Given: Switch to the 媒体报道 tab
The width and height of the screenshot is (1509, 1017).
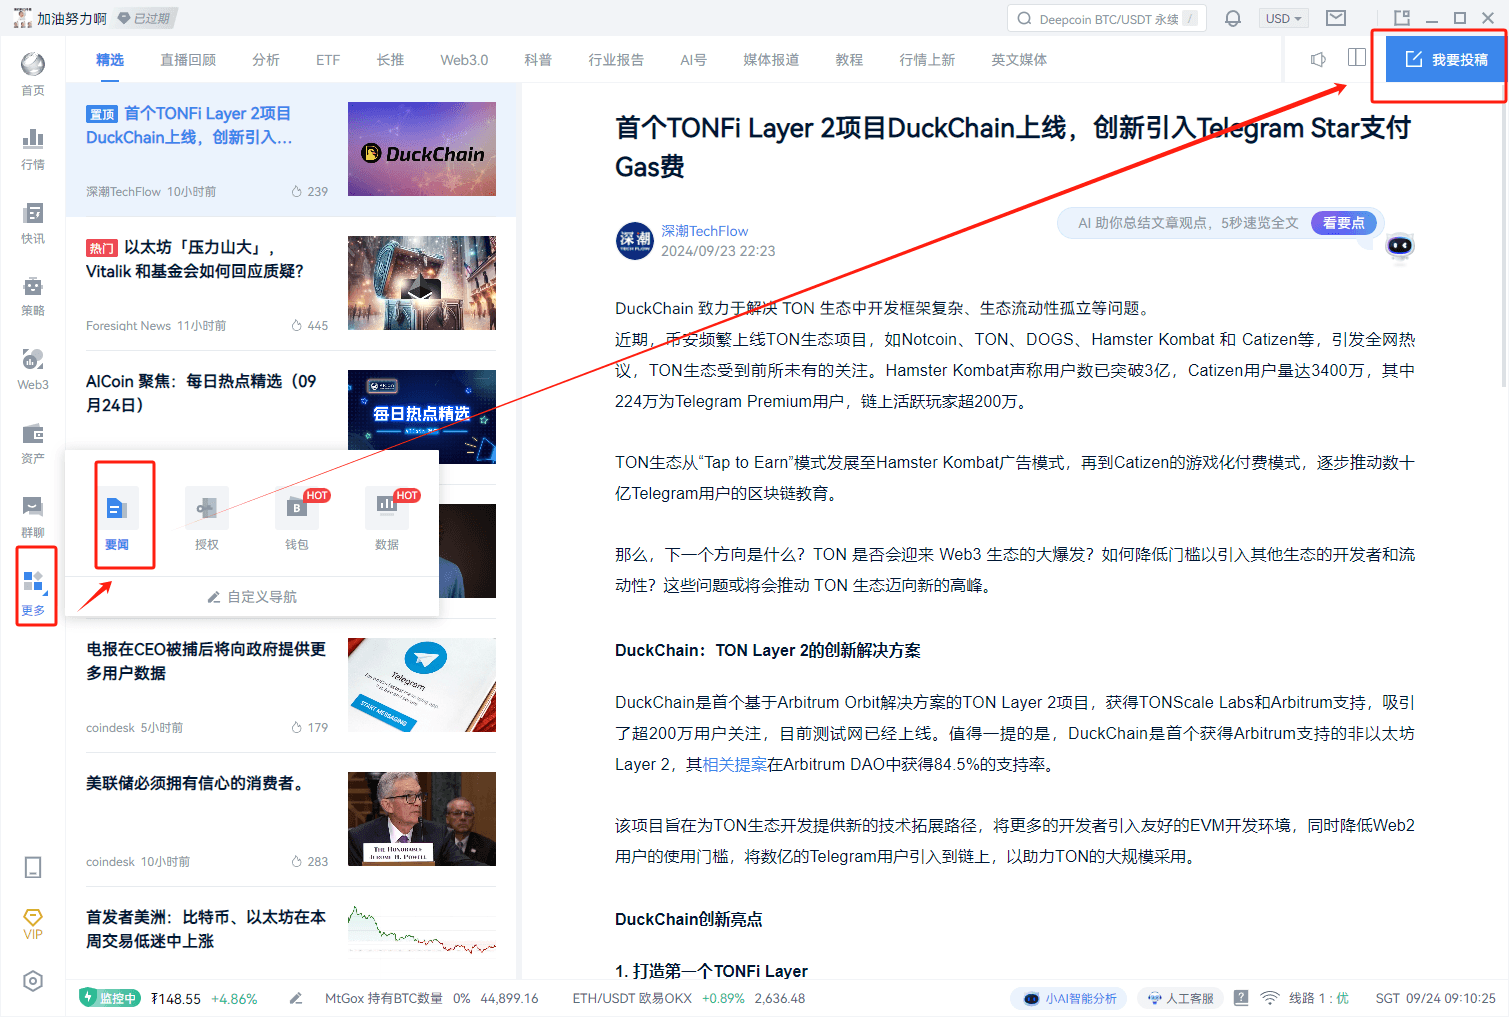Looking at the screenshot, I should [x=771, y=60].
